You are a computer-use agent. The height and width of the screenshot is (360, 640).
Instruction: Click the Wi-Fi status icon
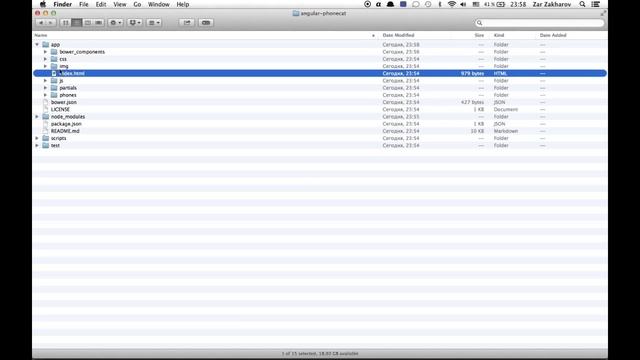pyautogui.click(x=451, y=4)
